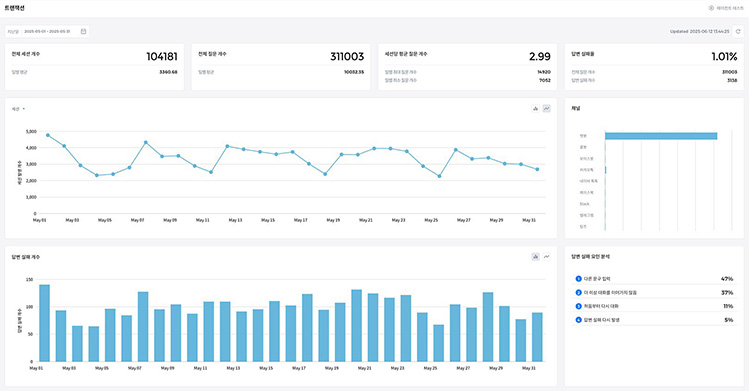Select the 11% failure factor row
Viewport: 749px width, 391px height.
coord(654,306)
